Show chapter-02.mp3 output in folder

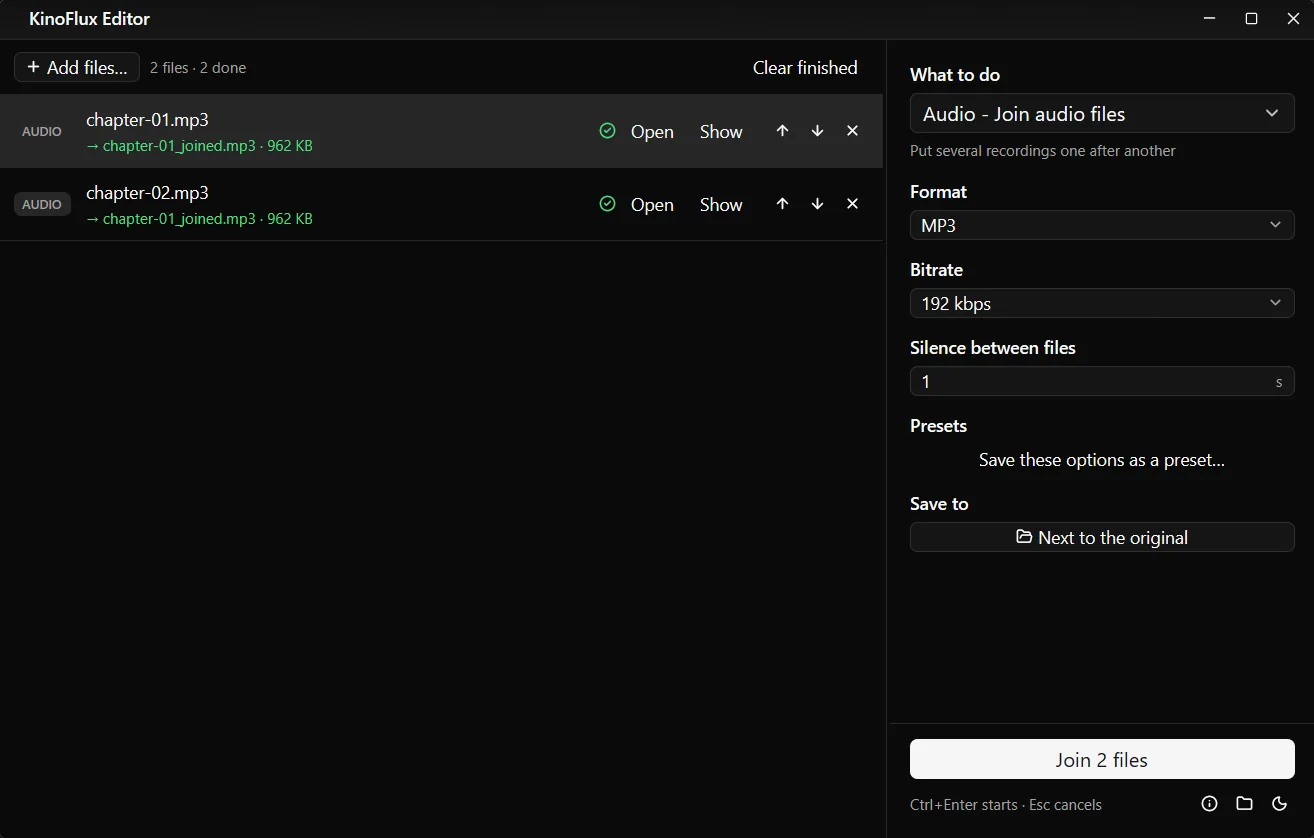[x=721, y=204]
